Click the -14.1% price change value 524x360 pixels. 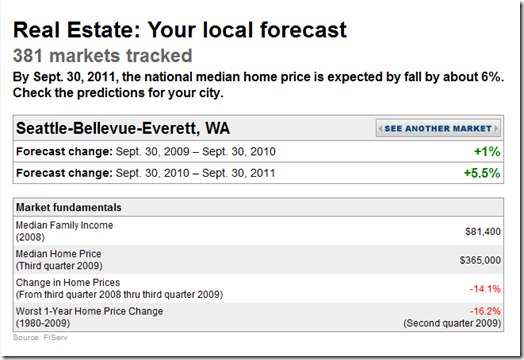485,289
